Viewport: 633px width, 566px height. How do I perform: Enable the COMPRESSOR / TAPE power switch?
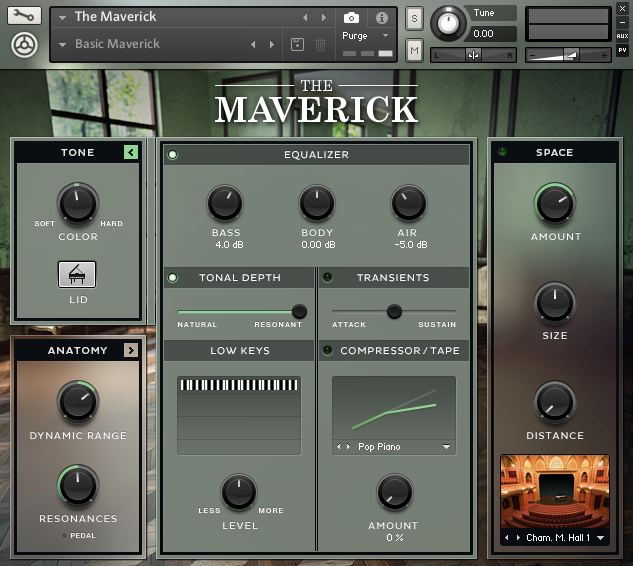click(327, 350)
